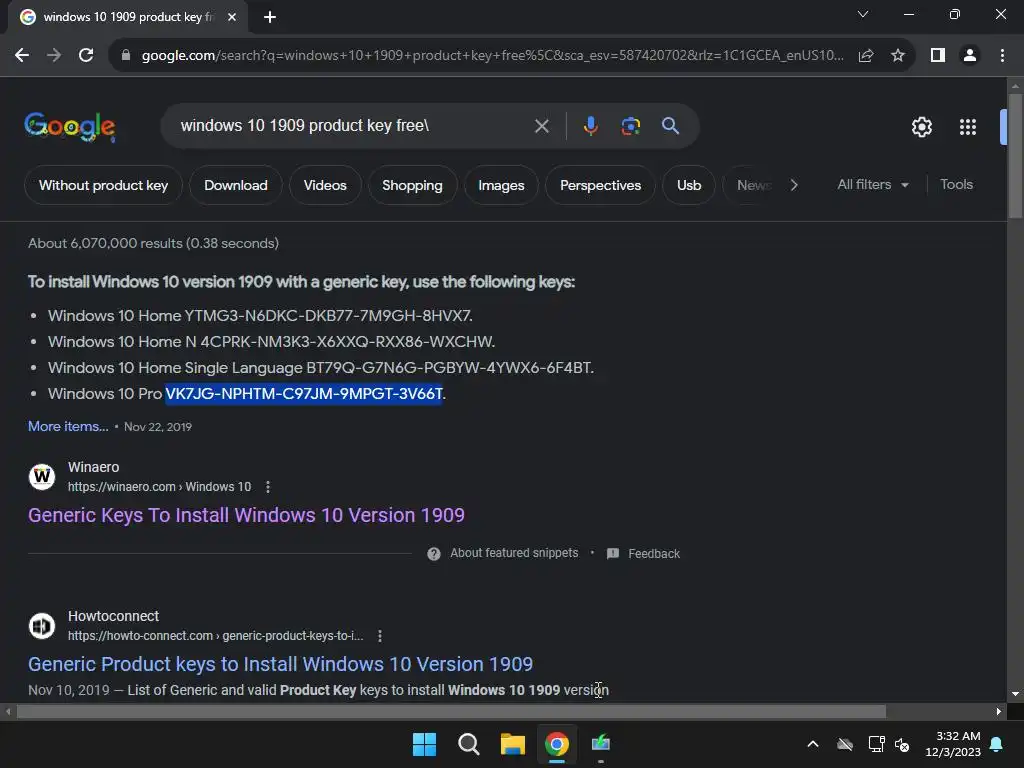Click Home Single Language key line
The image size is (1024, 768).
click(x=321, y=368)
